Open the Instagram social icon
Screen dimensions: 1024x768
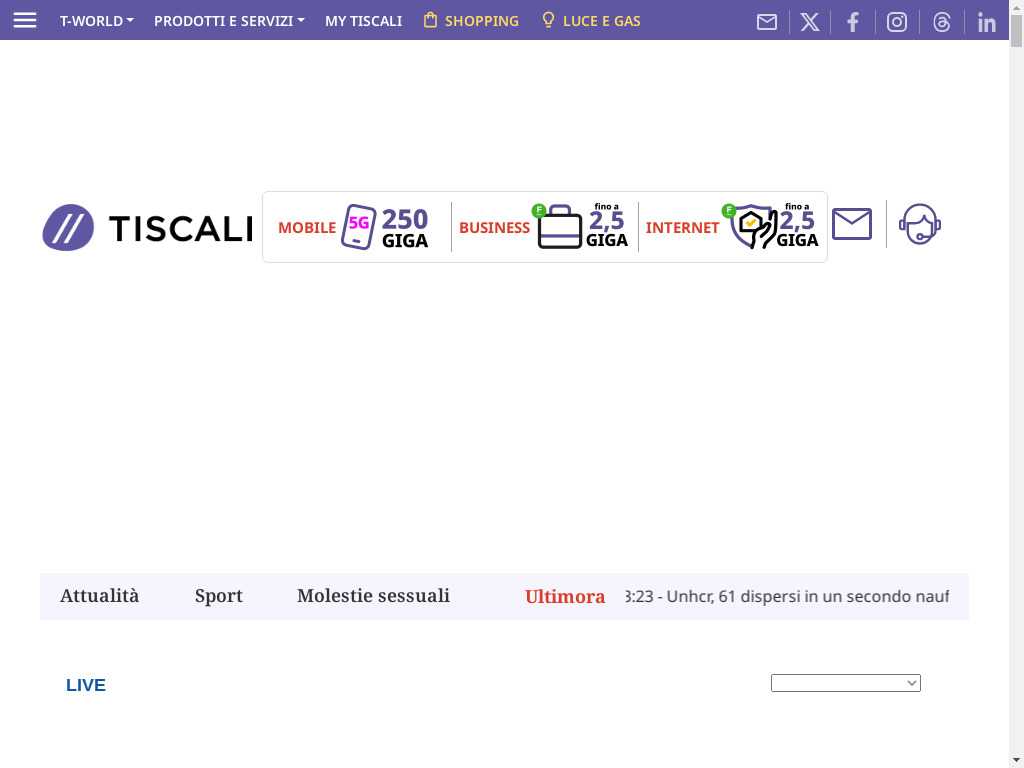click(x=897, y=22)
